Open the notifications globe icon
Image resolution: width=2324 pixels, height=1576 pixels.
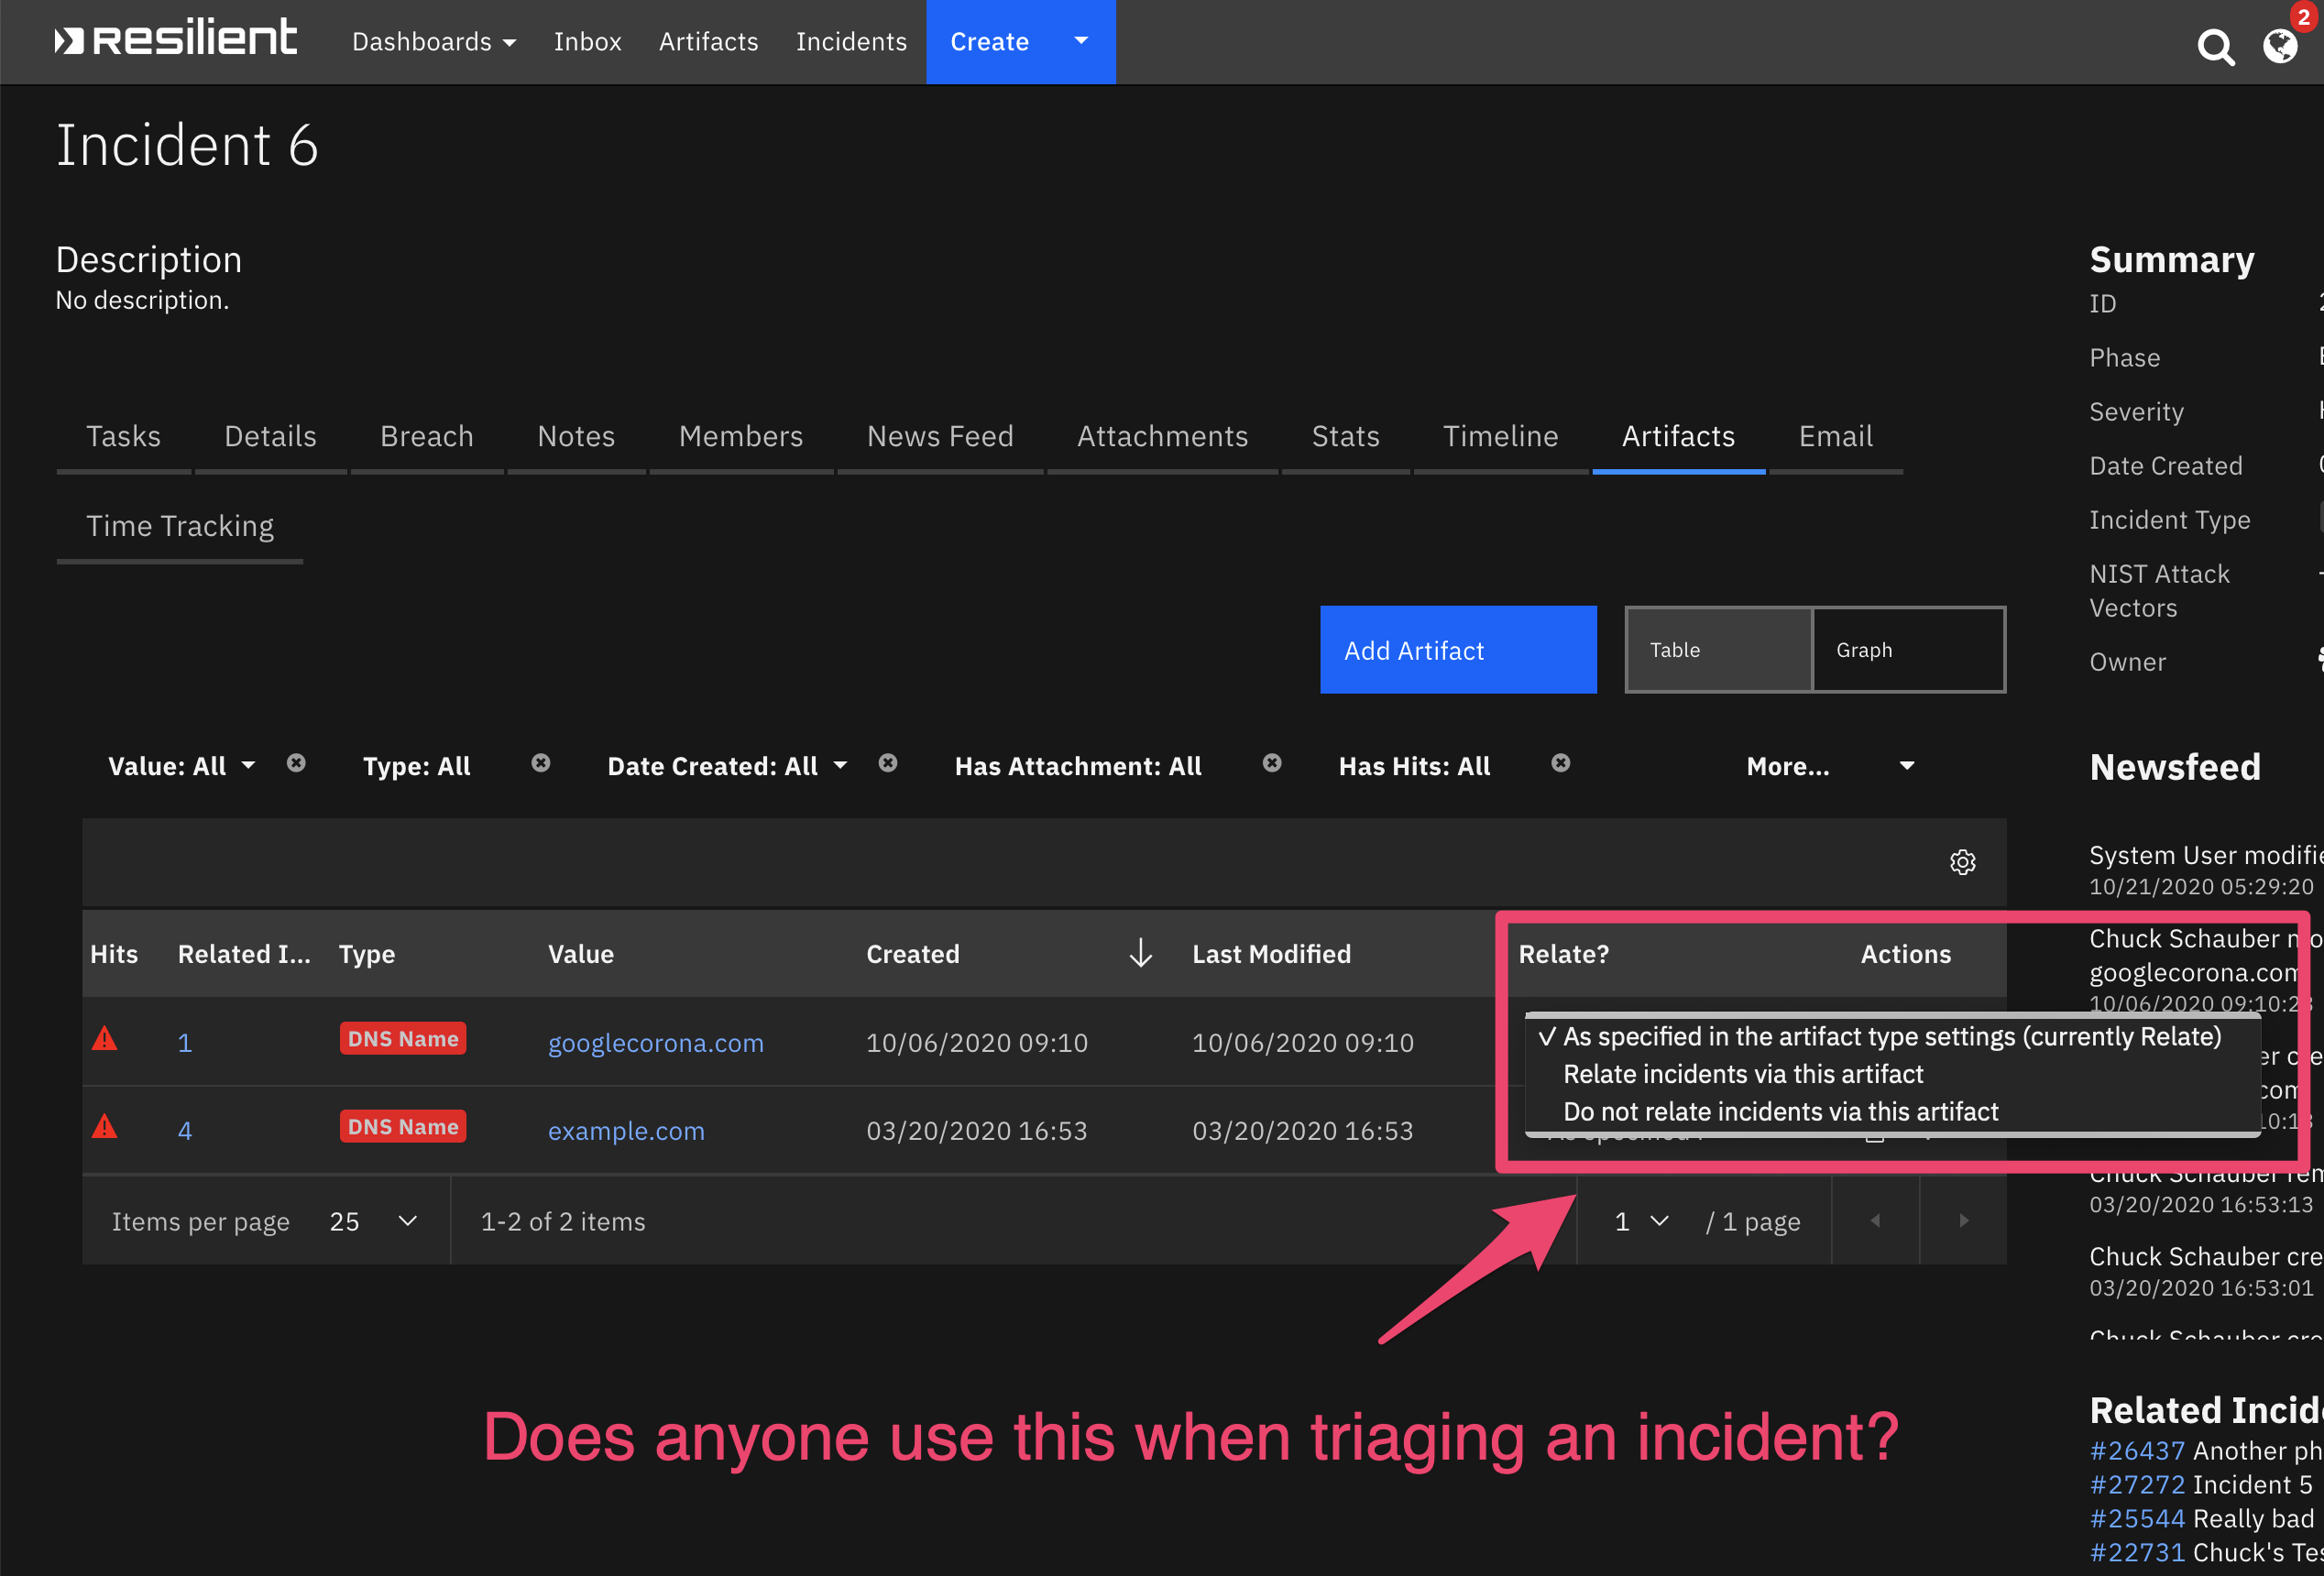[2280, 46]
